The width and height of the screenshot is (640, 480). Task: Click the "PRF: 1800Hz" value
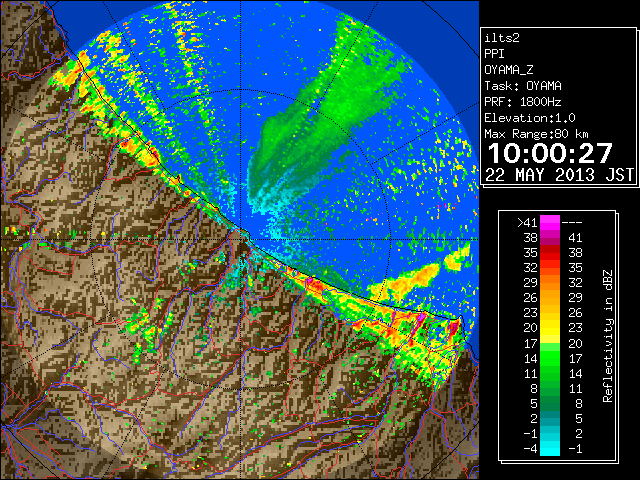[523, 102]
